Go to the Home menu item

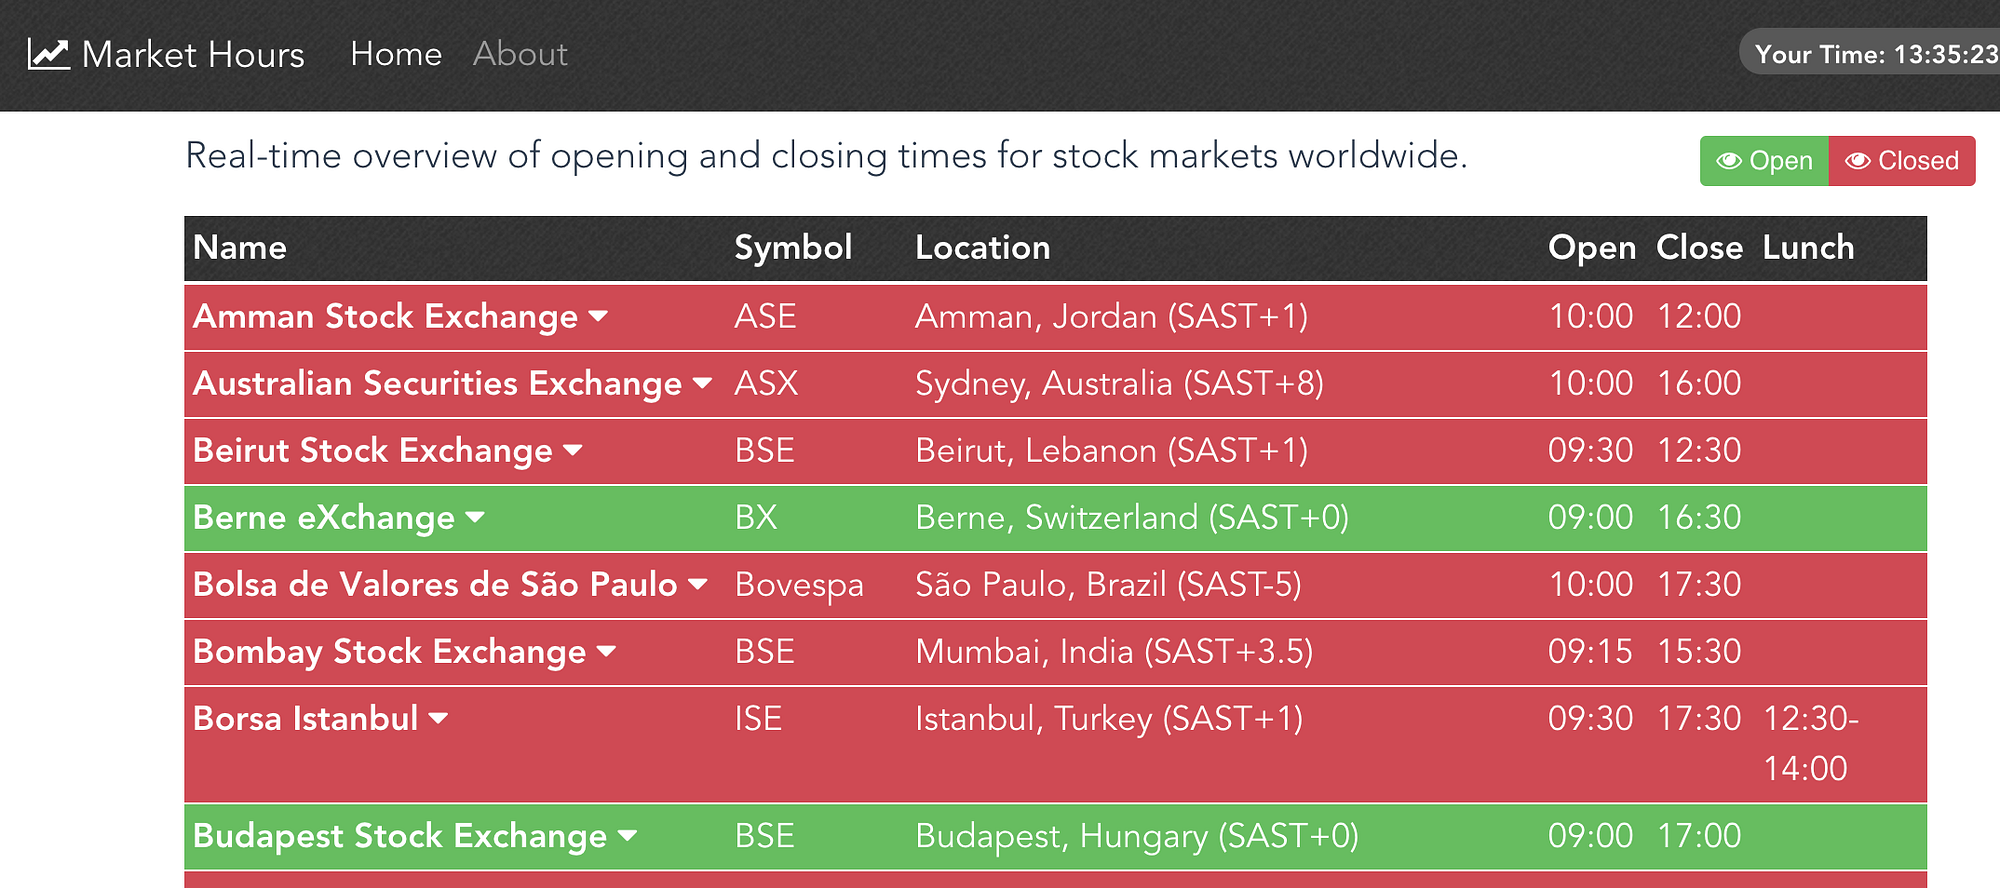396,54
